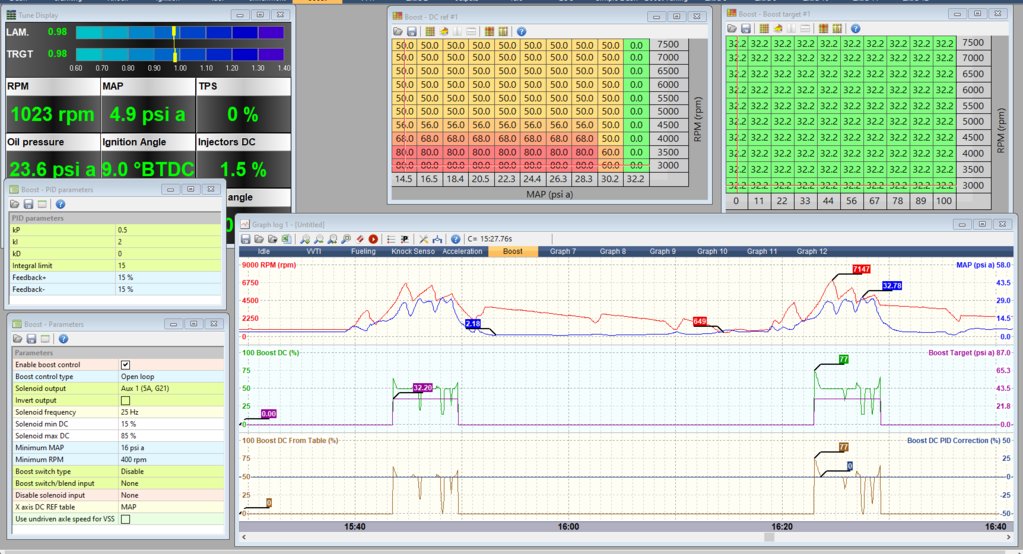Open a file in the Boost DC ref window
Screen dimensions: 1023x554
point(398,31)
